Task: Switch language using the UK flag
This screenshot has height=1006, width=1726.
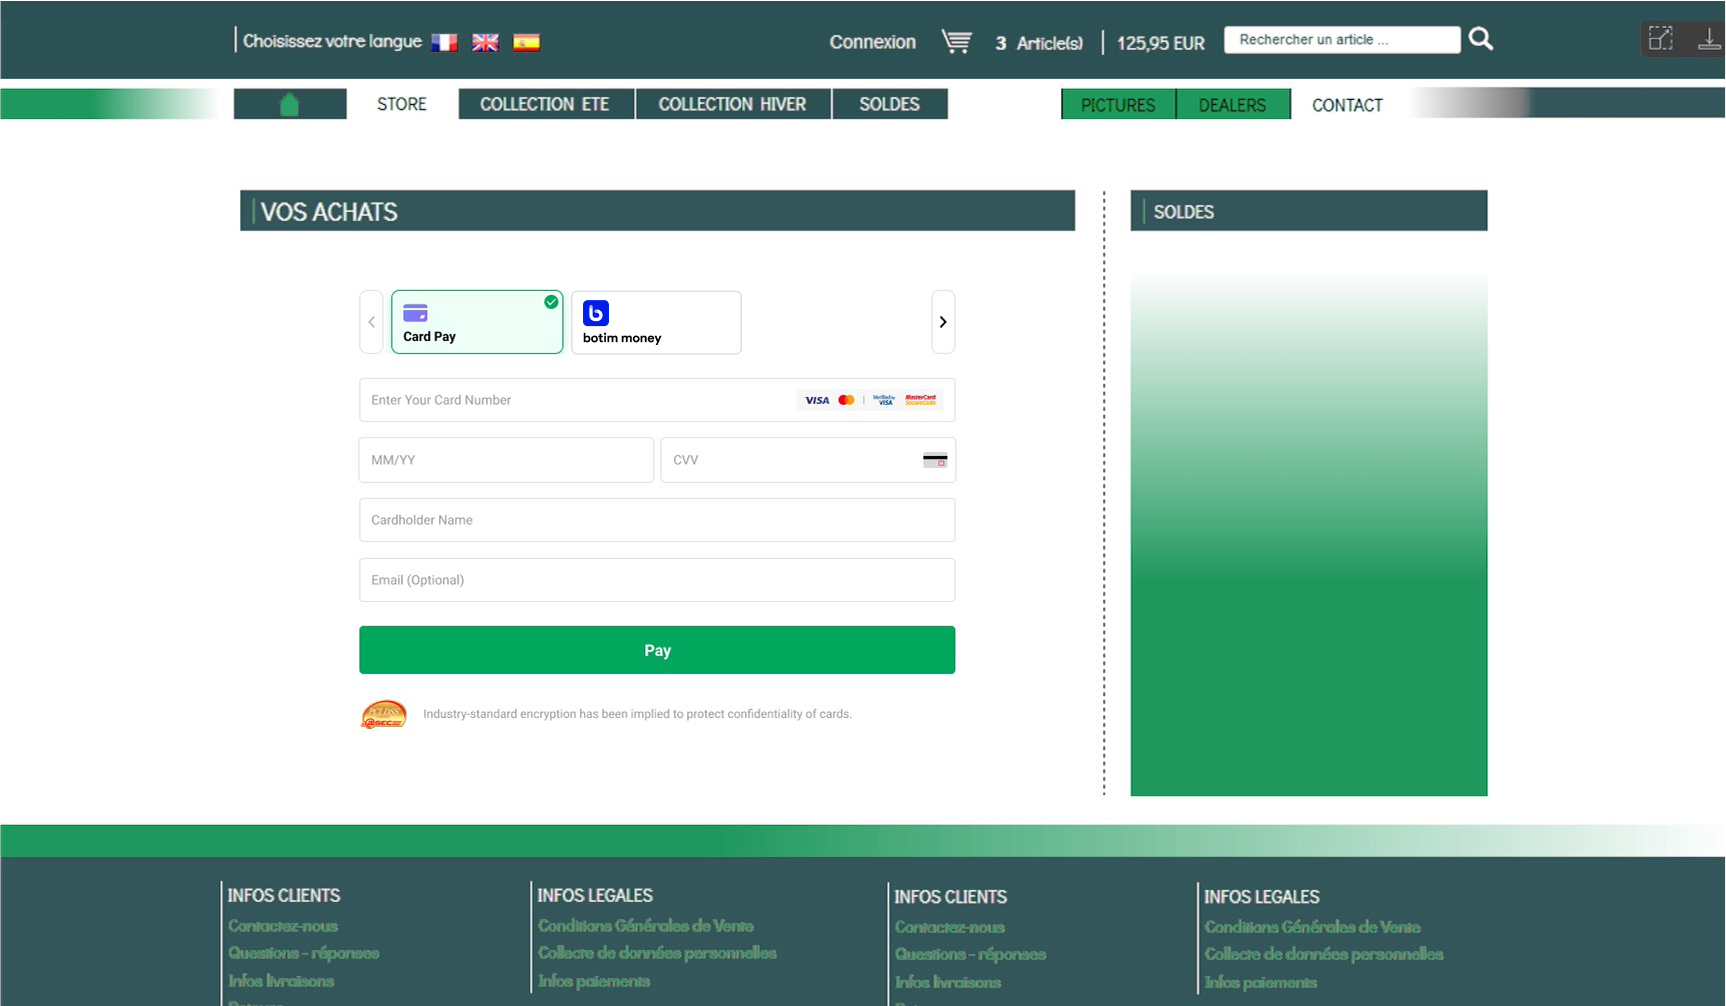Action: [x=485, y=42]
